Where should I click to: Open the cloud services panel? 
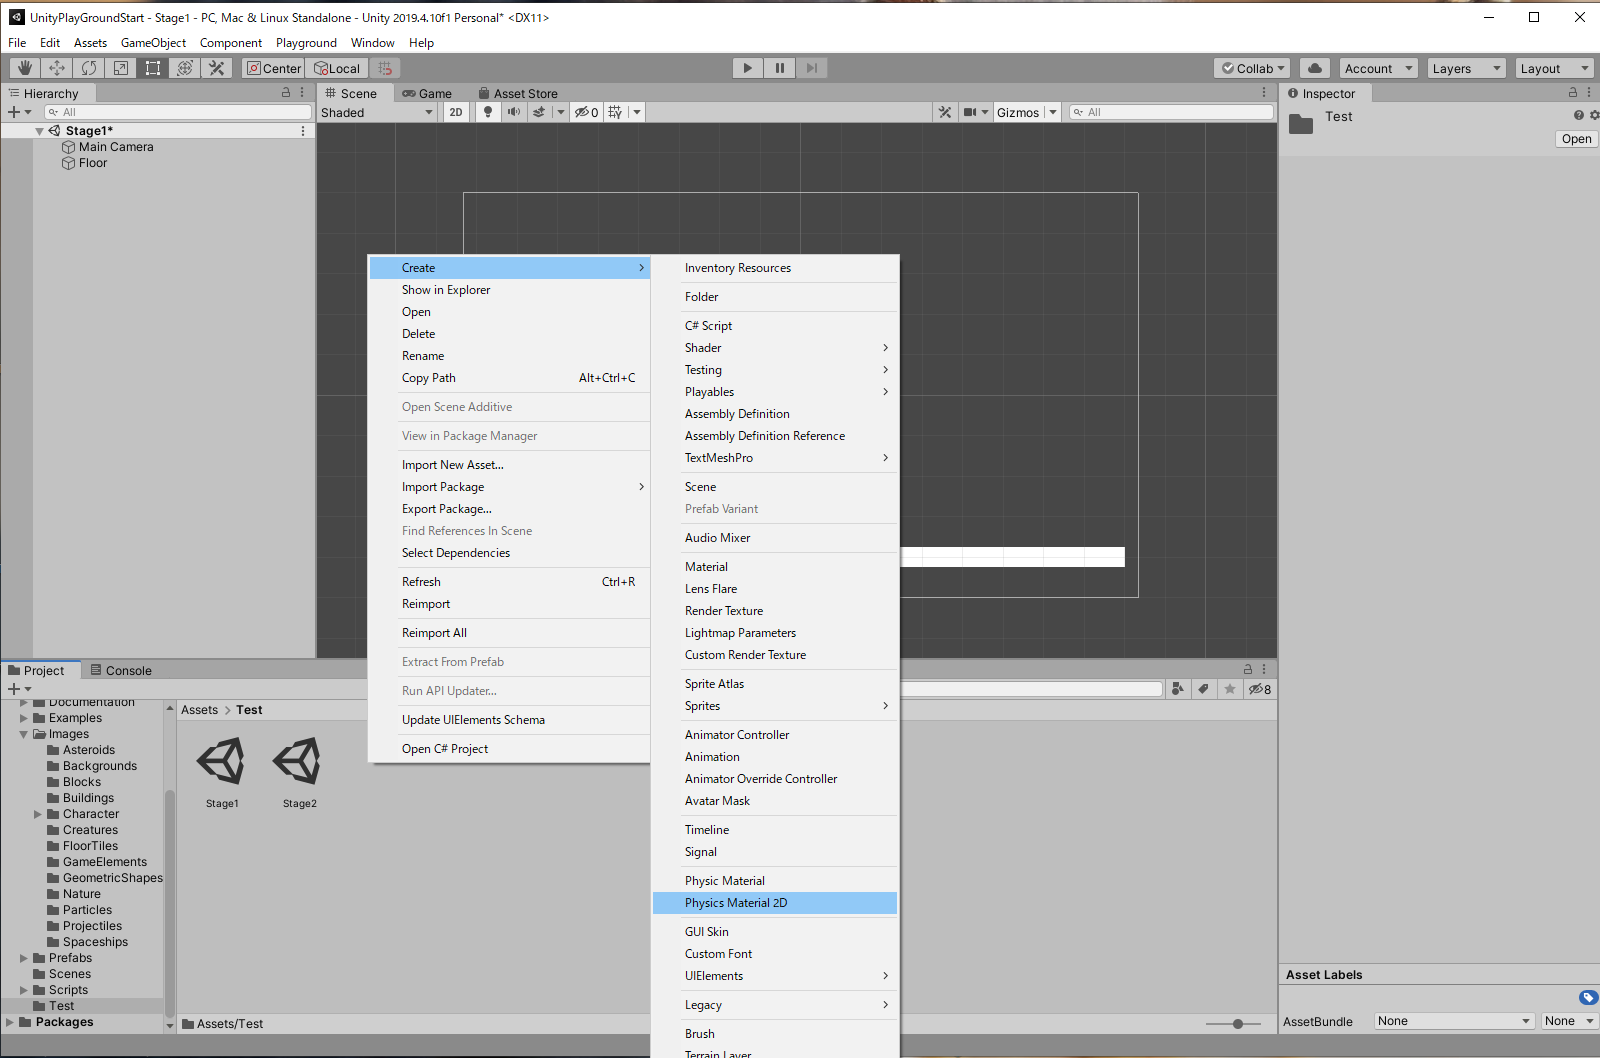(x=1315, y=68)
